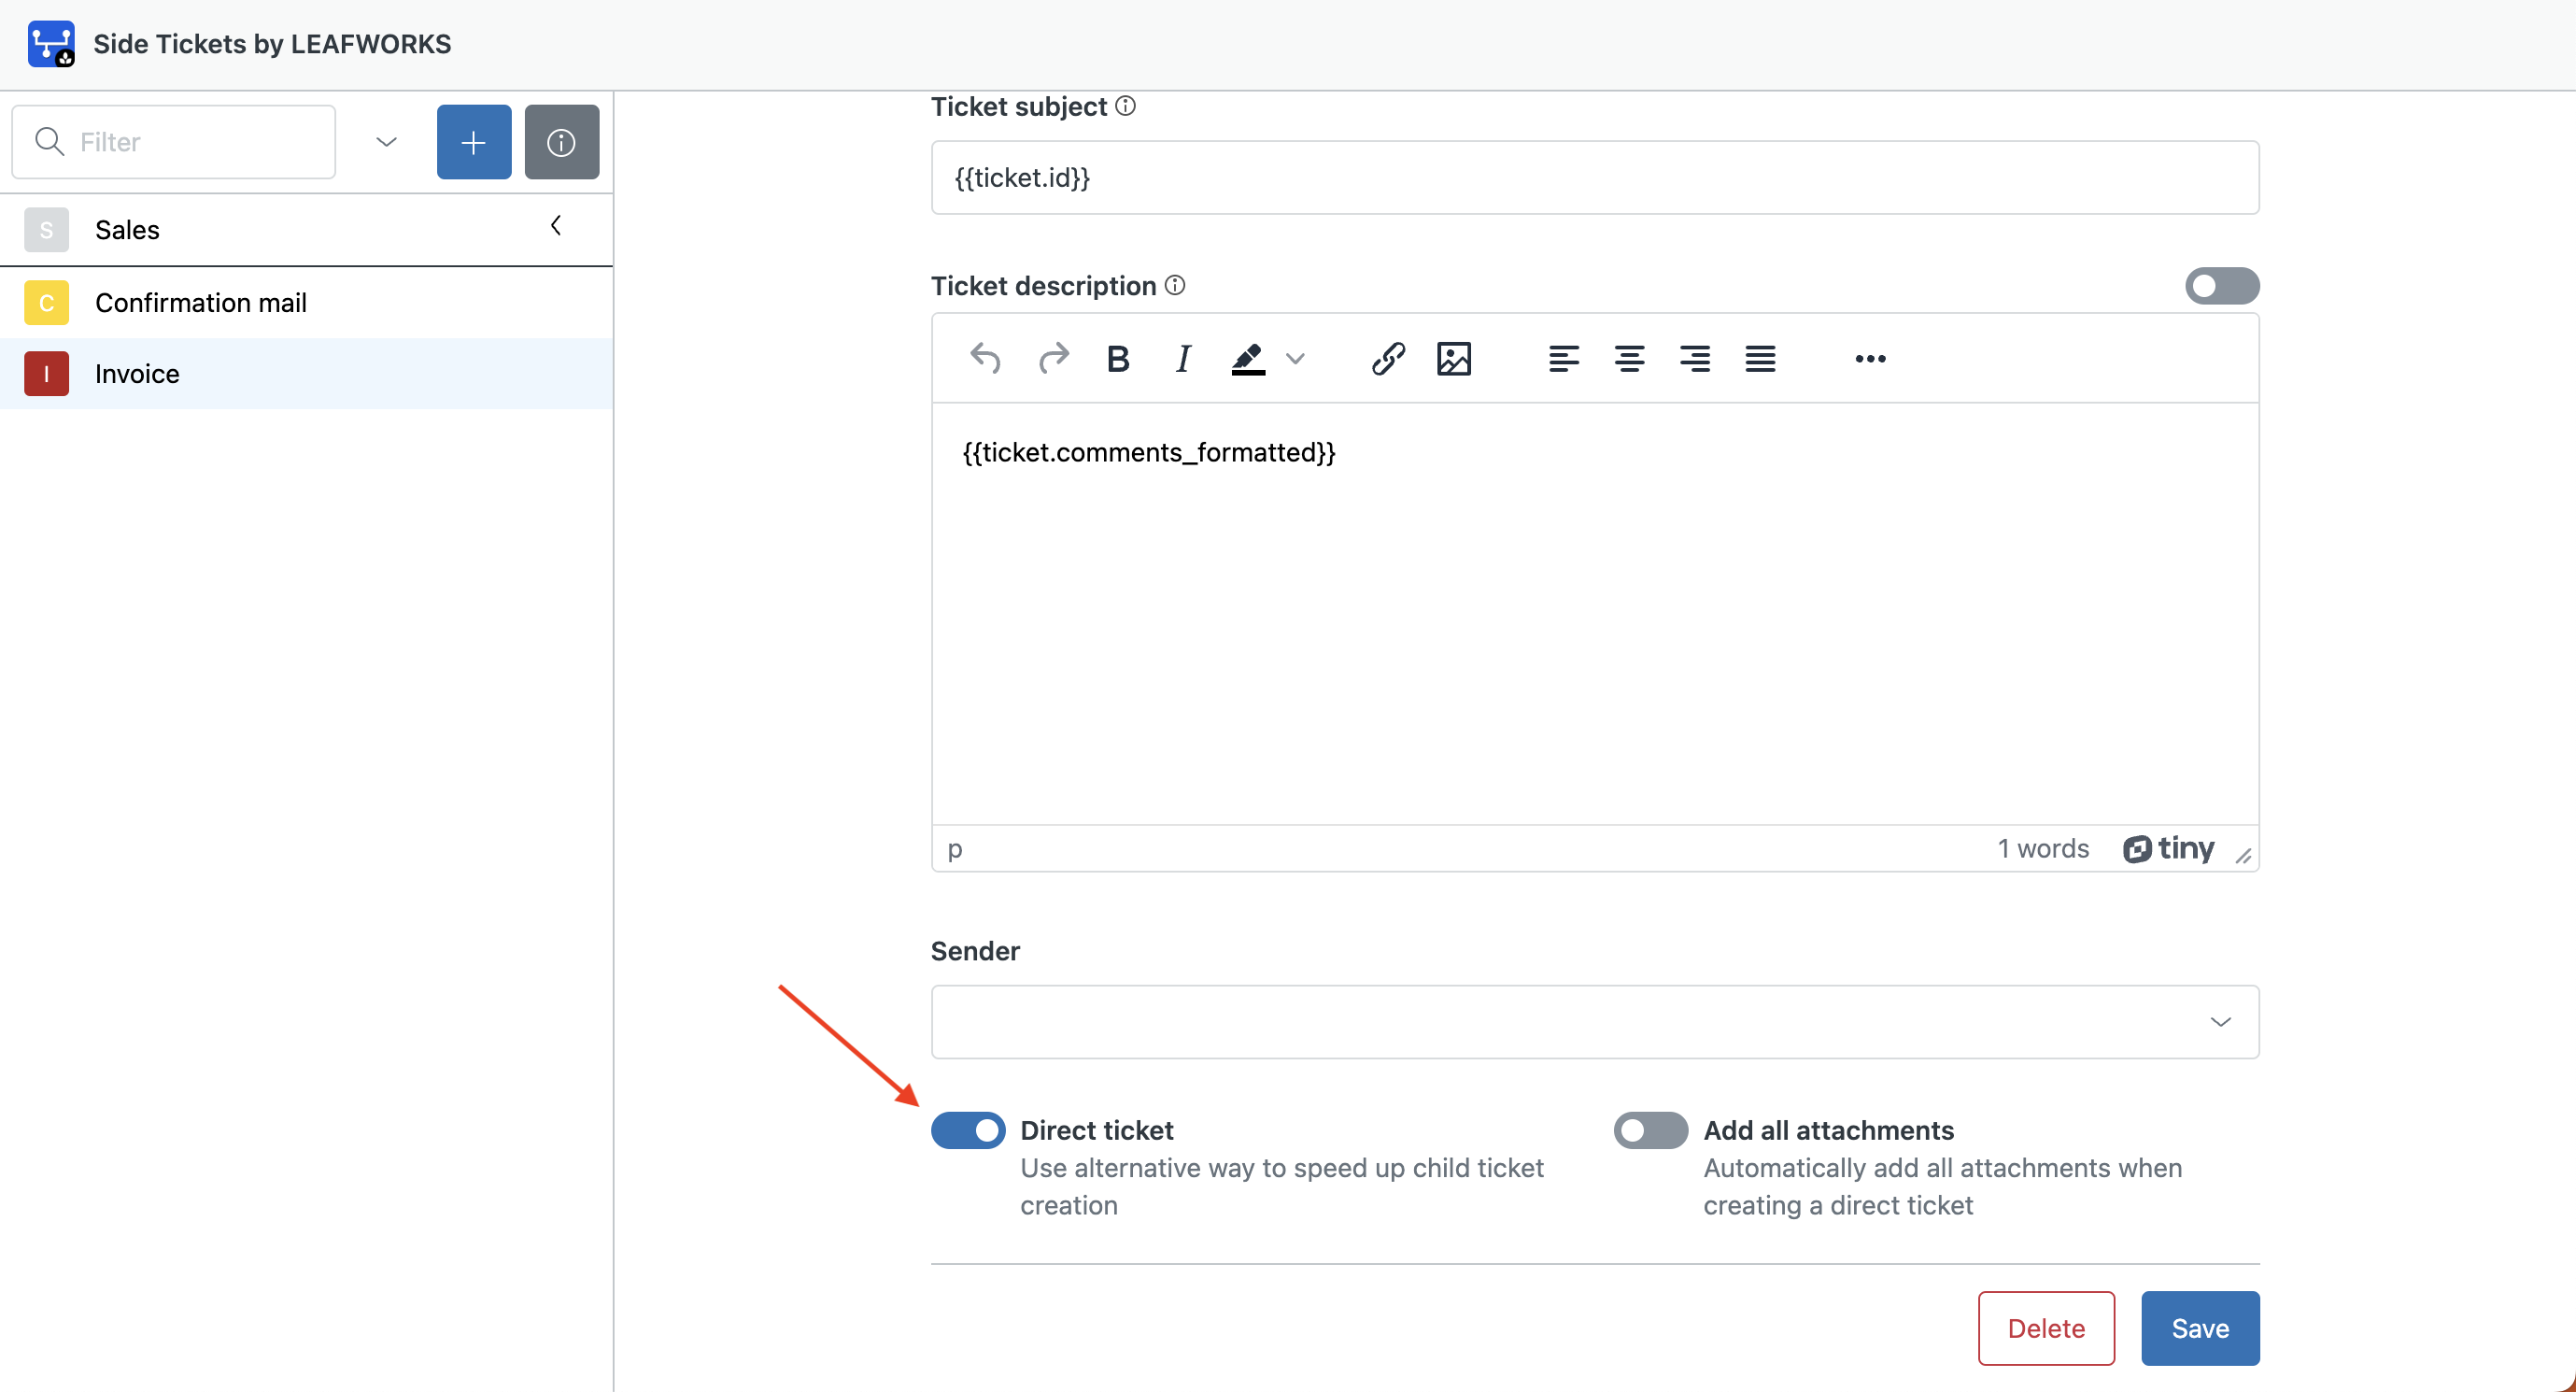
Task: Enable the Add all attachments toggle
Action: (1650, 1130)
